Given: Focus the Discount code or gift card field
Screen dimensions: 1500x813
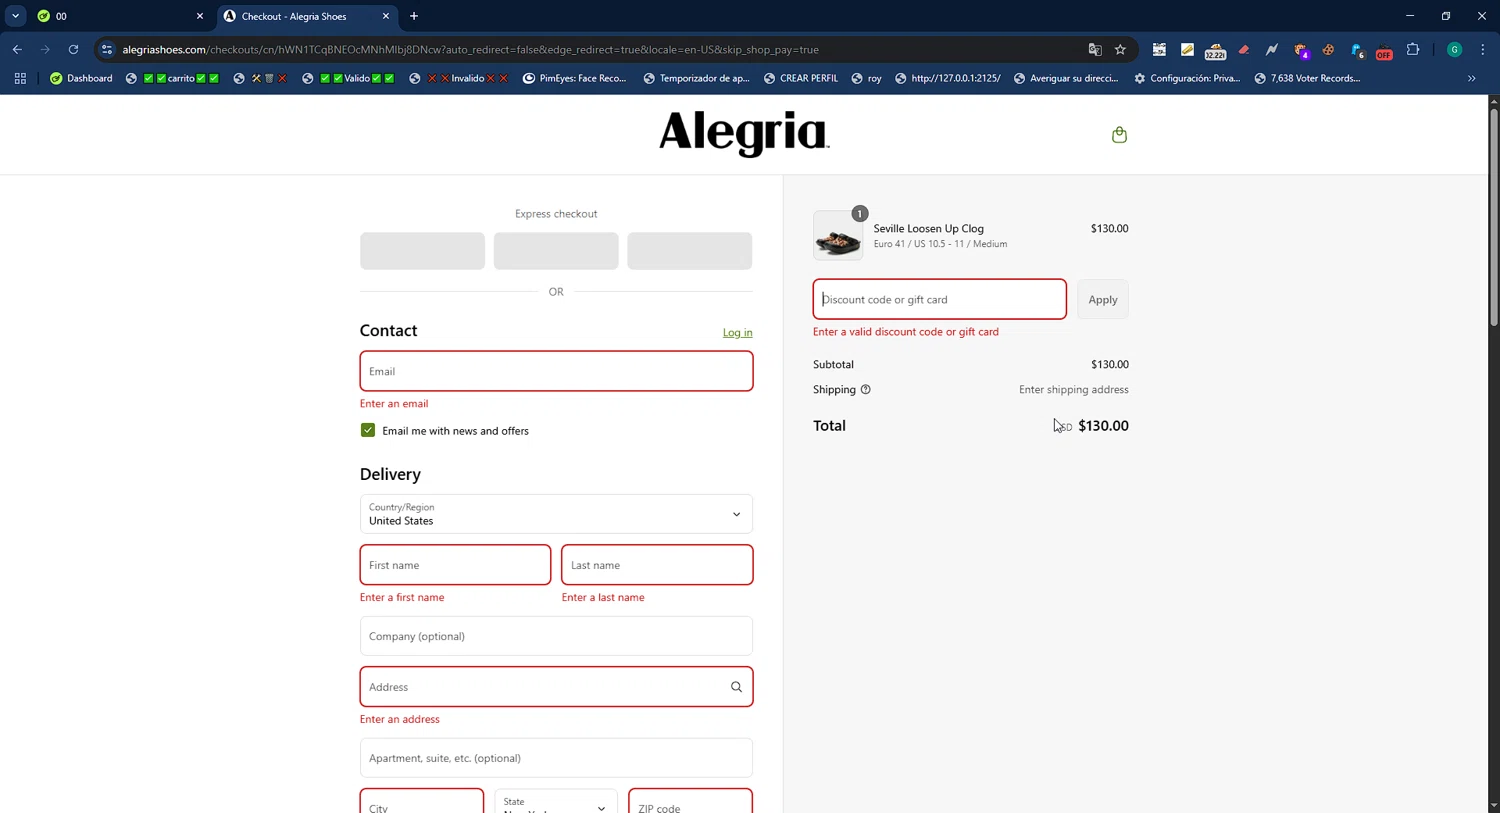Looking at the screenshot, I should point(940,299).
